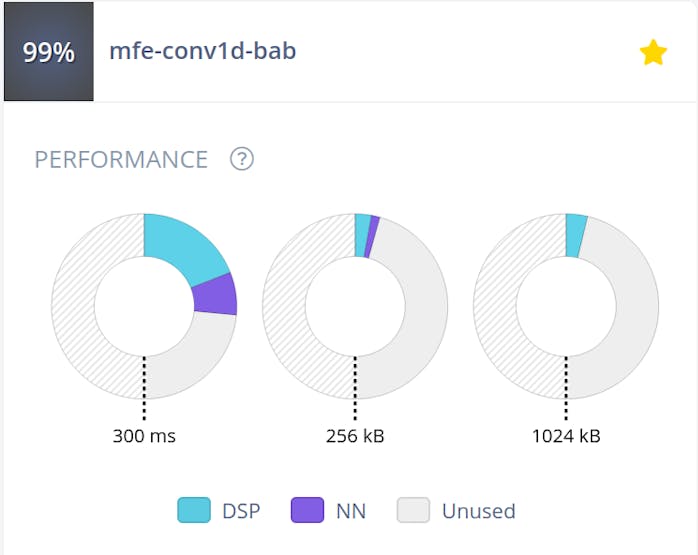Click the 300 ms latency label

pyautogui.click(x=144, y=436)
